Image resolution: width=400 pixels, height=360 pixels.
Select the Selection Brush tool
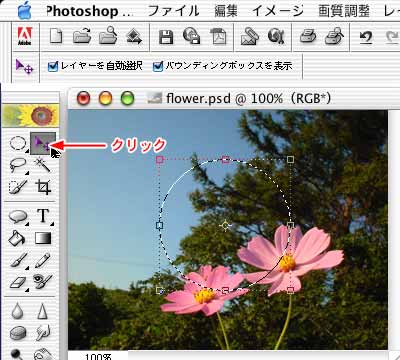click(x=17, y=187)
